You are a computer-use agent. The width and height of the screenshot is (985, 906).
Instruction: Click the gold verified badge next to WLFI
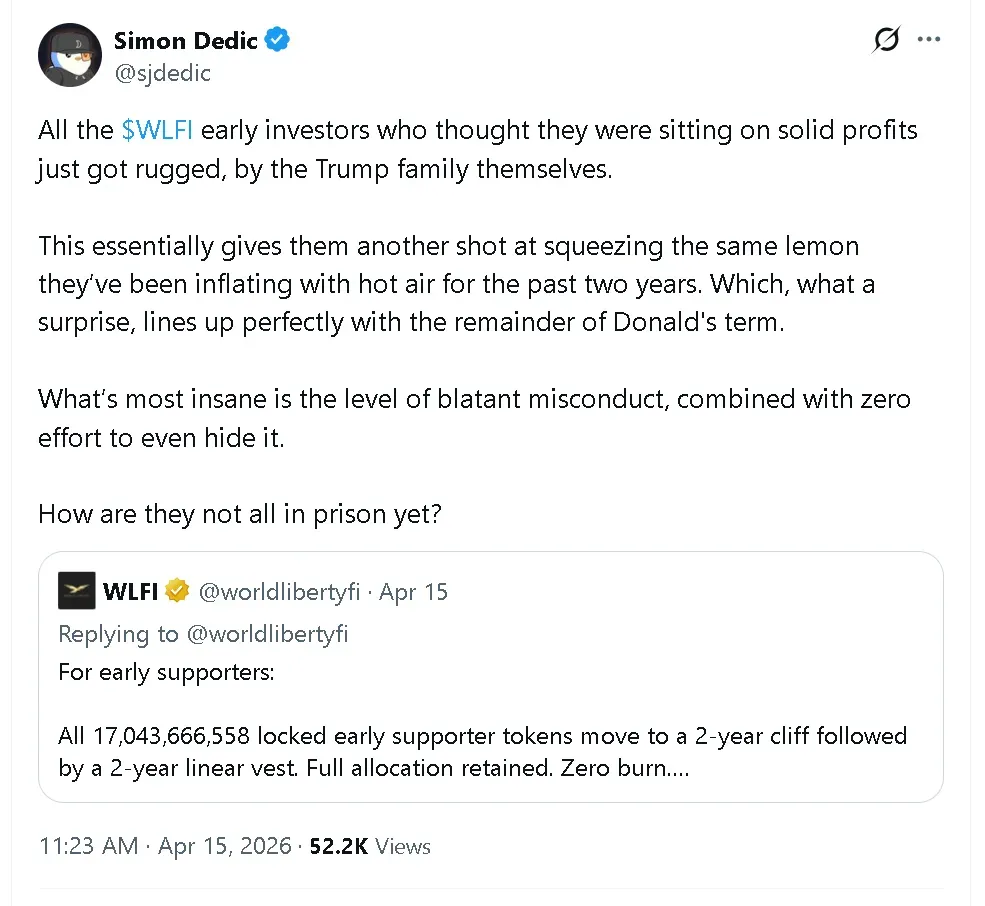[177, 590]
